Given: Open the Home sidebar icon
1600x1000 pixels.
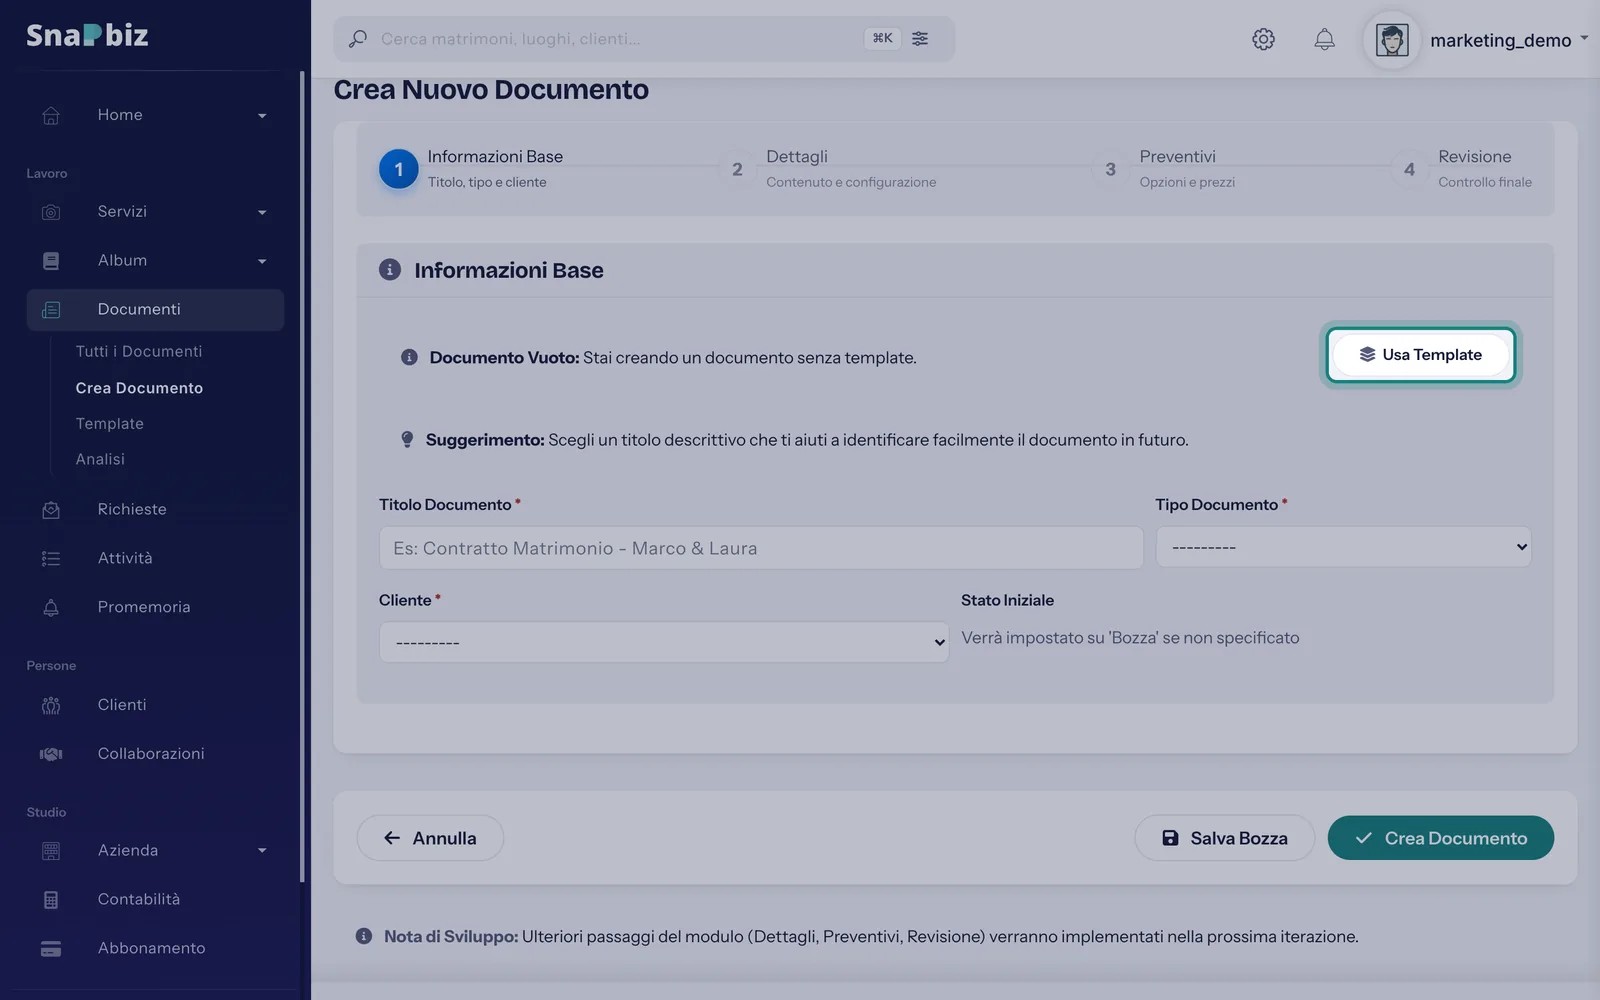Looking at the screenshot, I should coord(51,115).
